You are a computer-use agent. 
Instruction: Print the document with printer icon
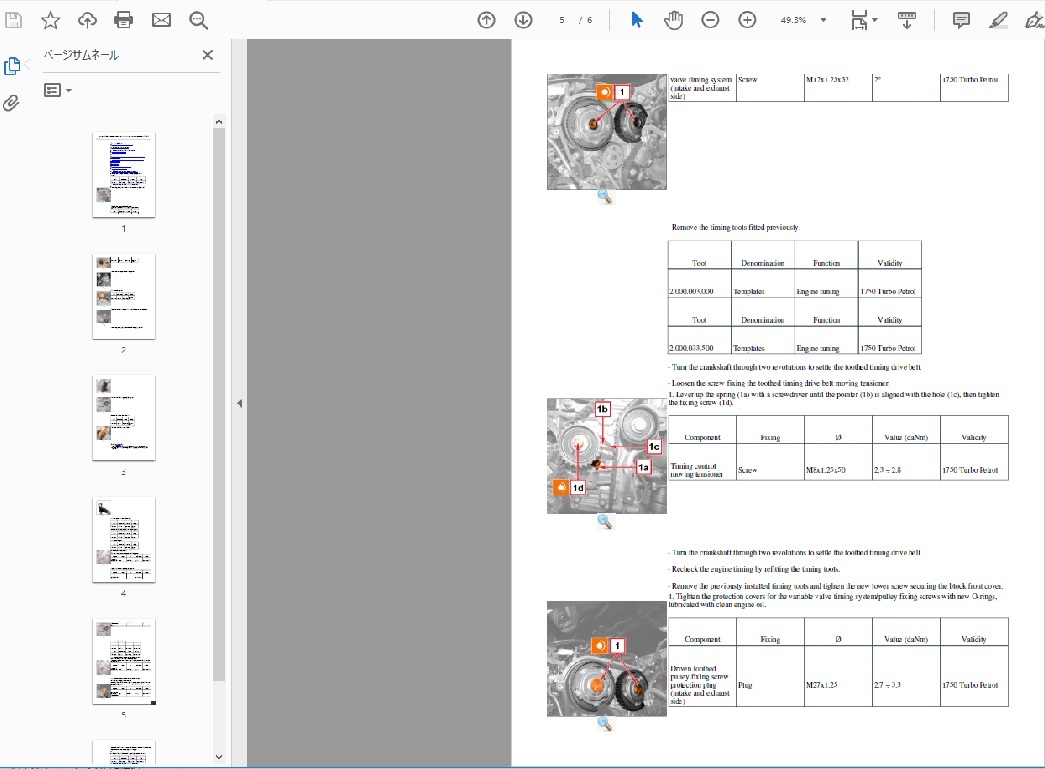point(124,20)
